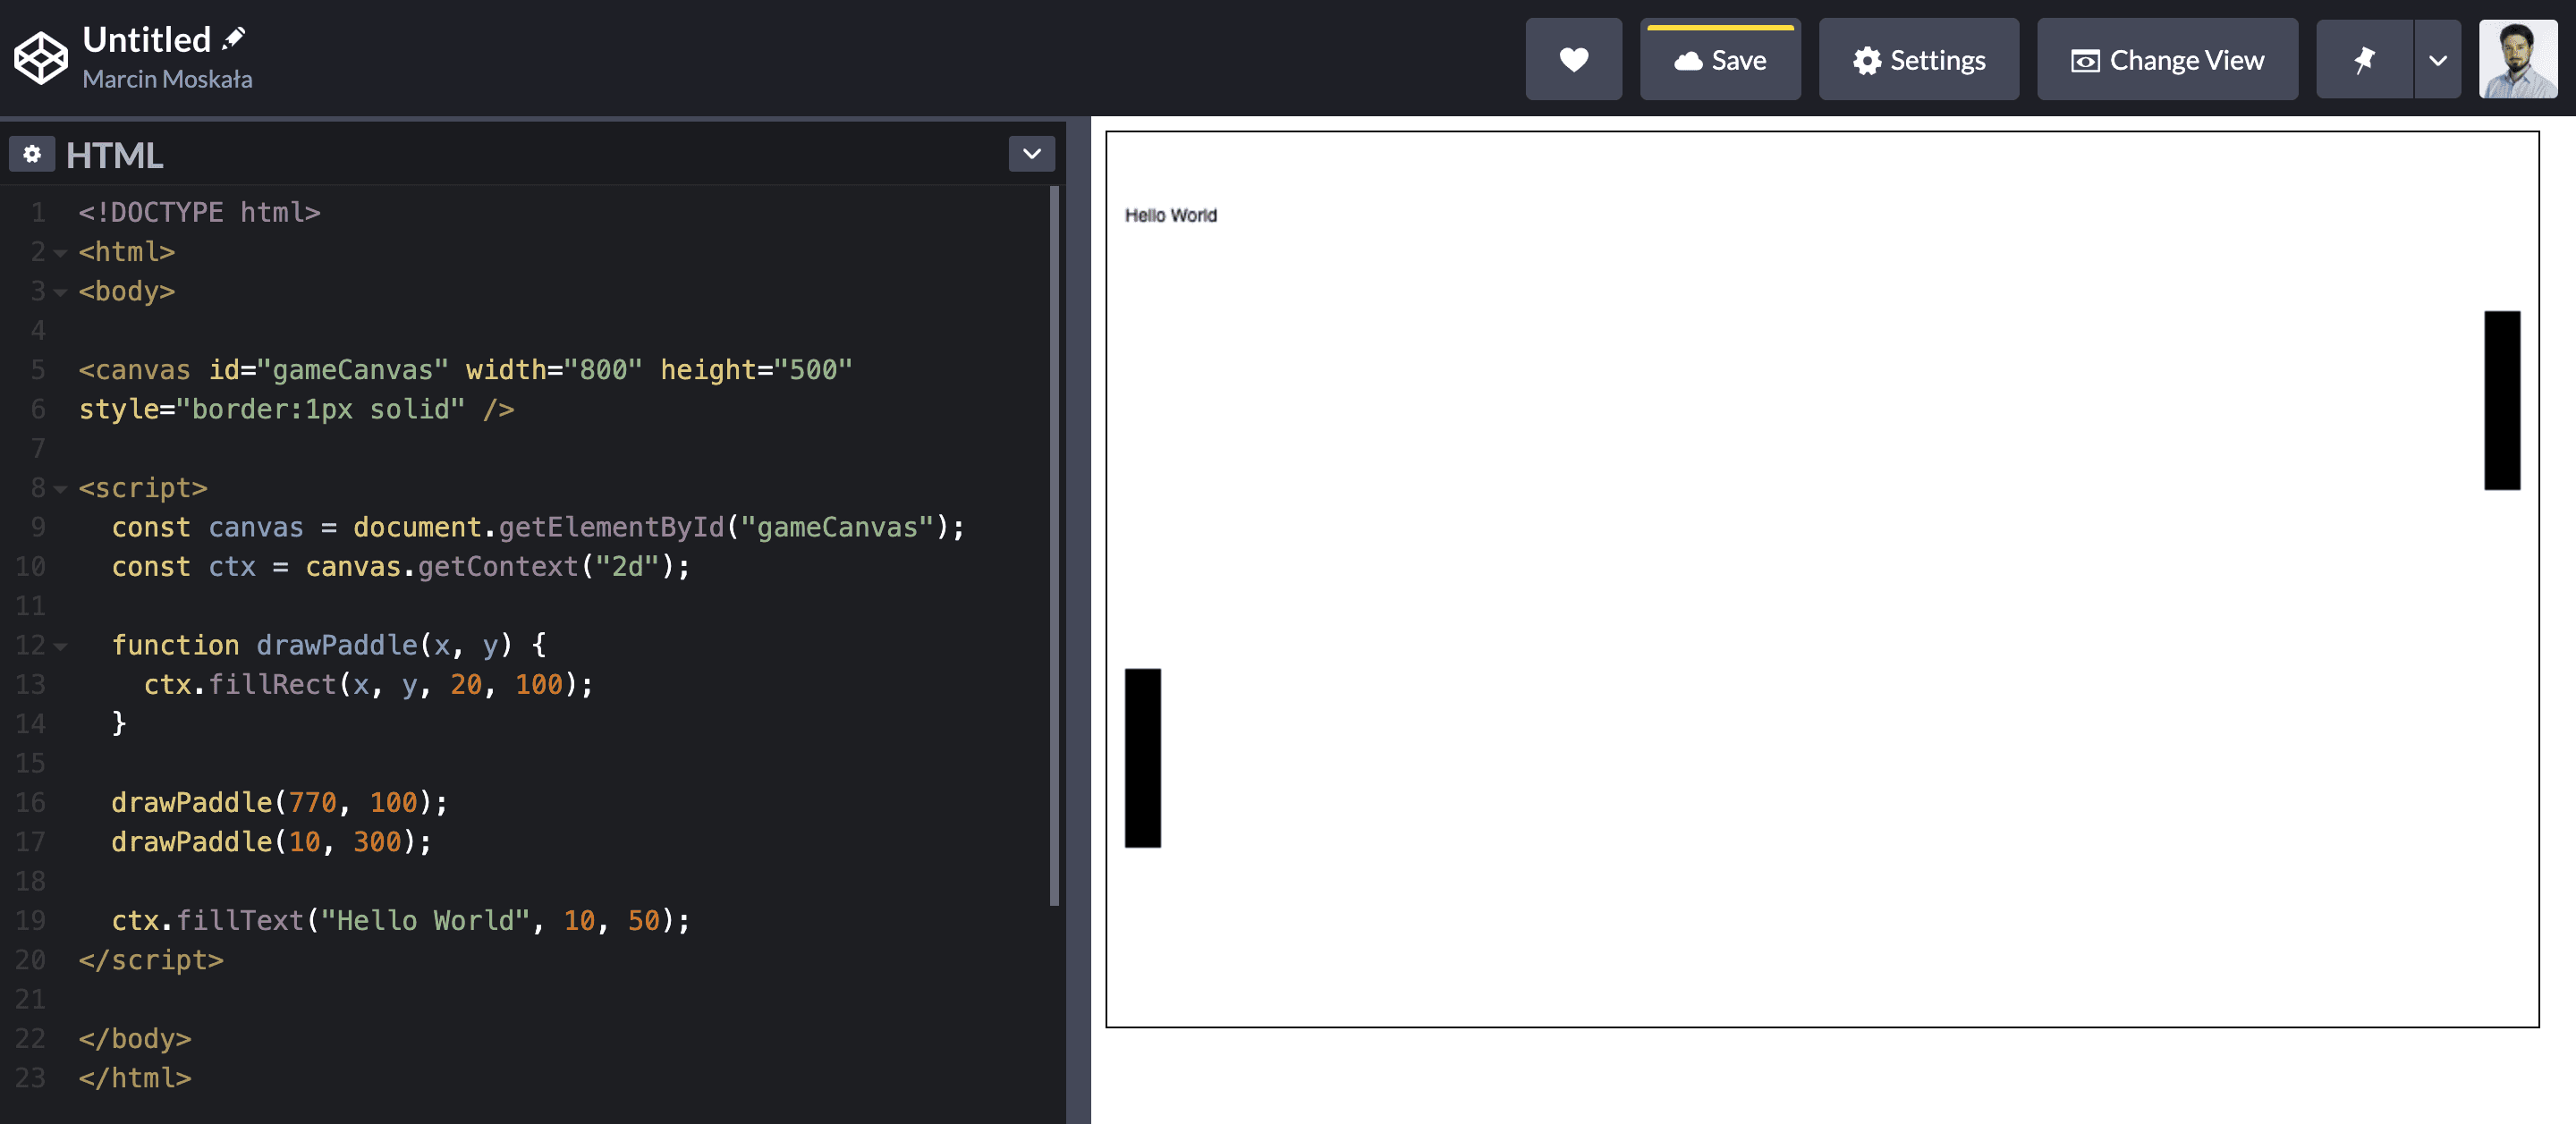Click the user profile avatar
The image size is (2576, 1124).
click(2517, 60)
